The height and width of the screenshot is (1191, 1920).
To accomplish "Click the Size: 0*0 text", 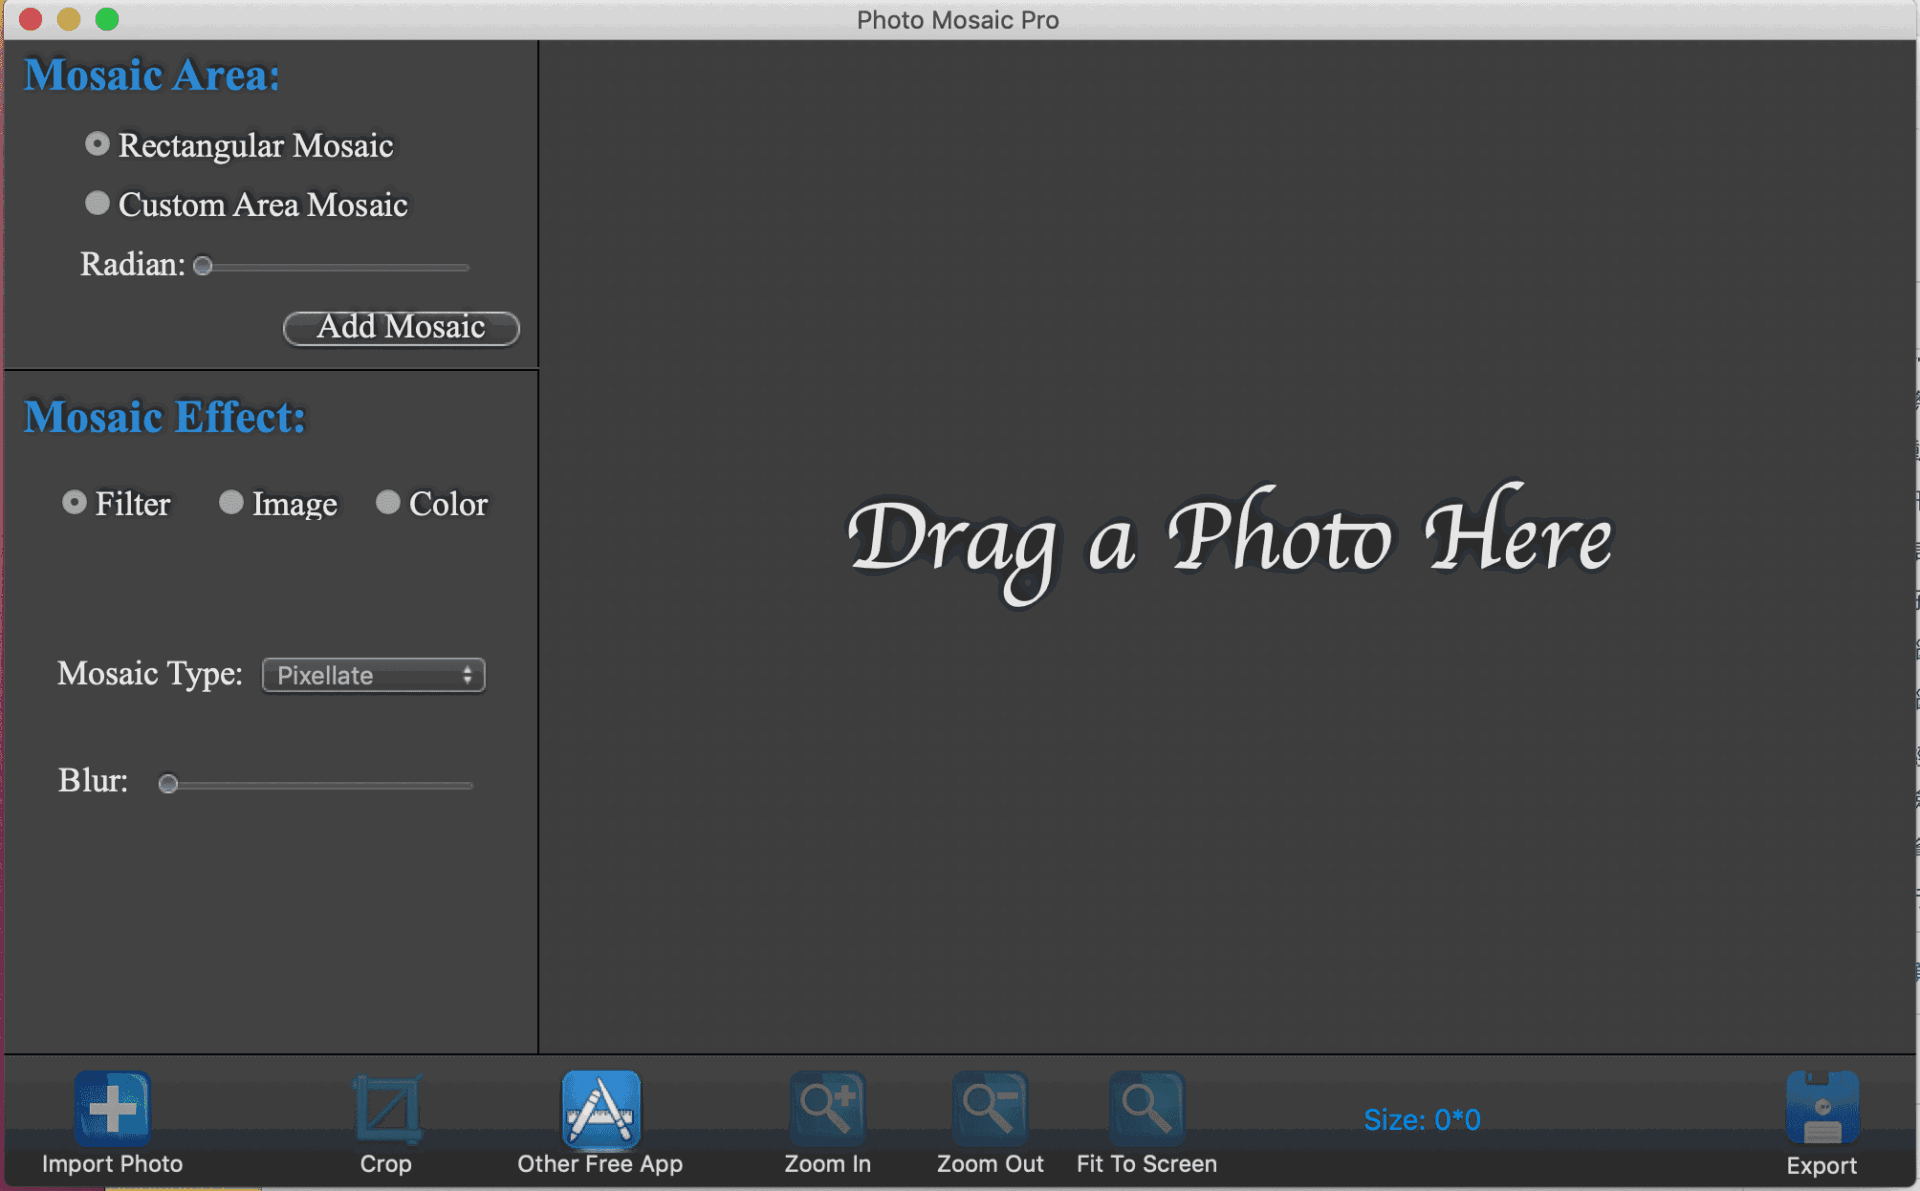I will pos(1422,1120).
